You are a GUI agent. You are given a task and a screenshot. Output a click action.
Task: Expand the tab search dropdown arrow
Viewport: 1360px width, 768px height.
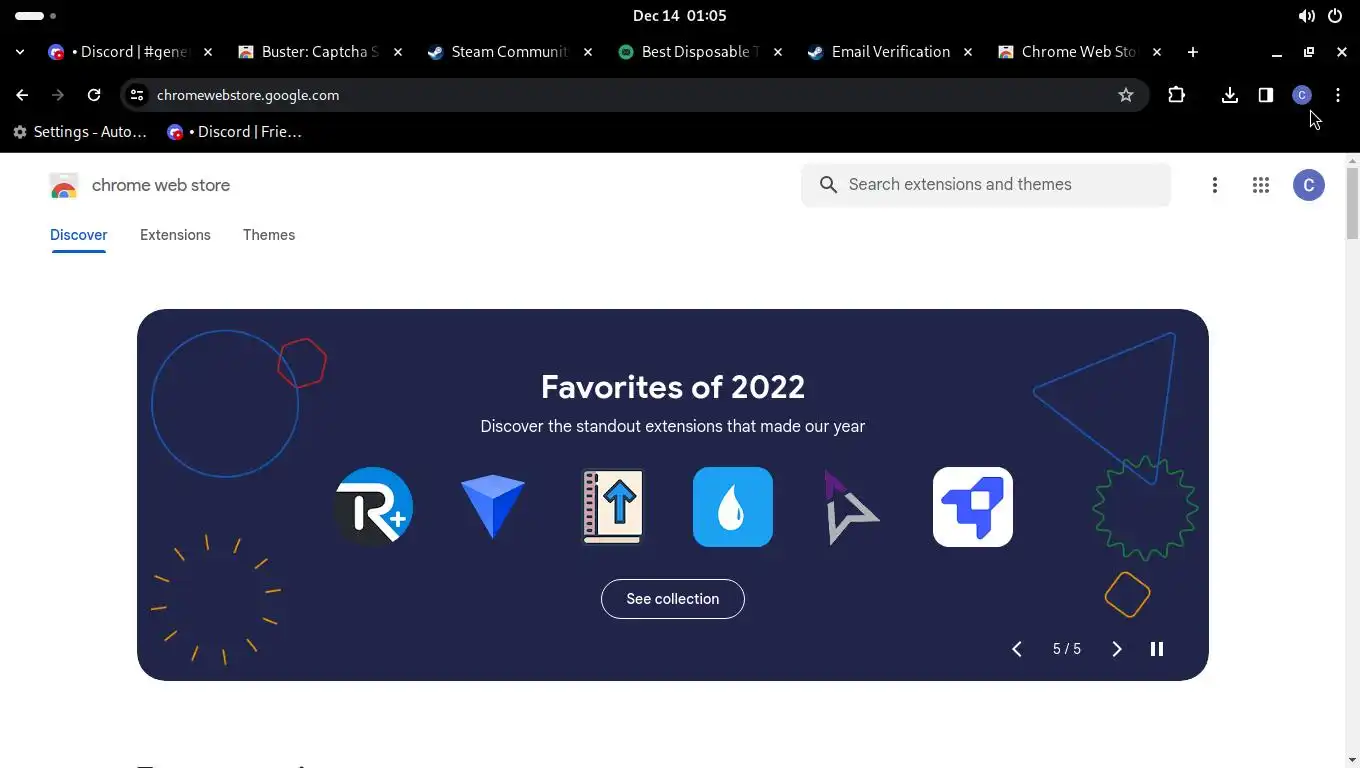click(x=20, y=52)
